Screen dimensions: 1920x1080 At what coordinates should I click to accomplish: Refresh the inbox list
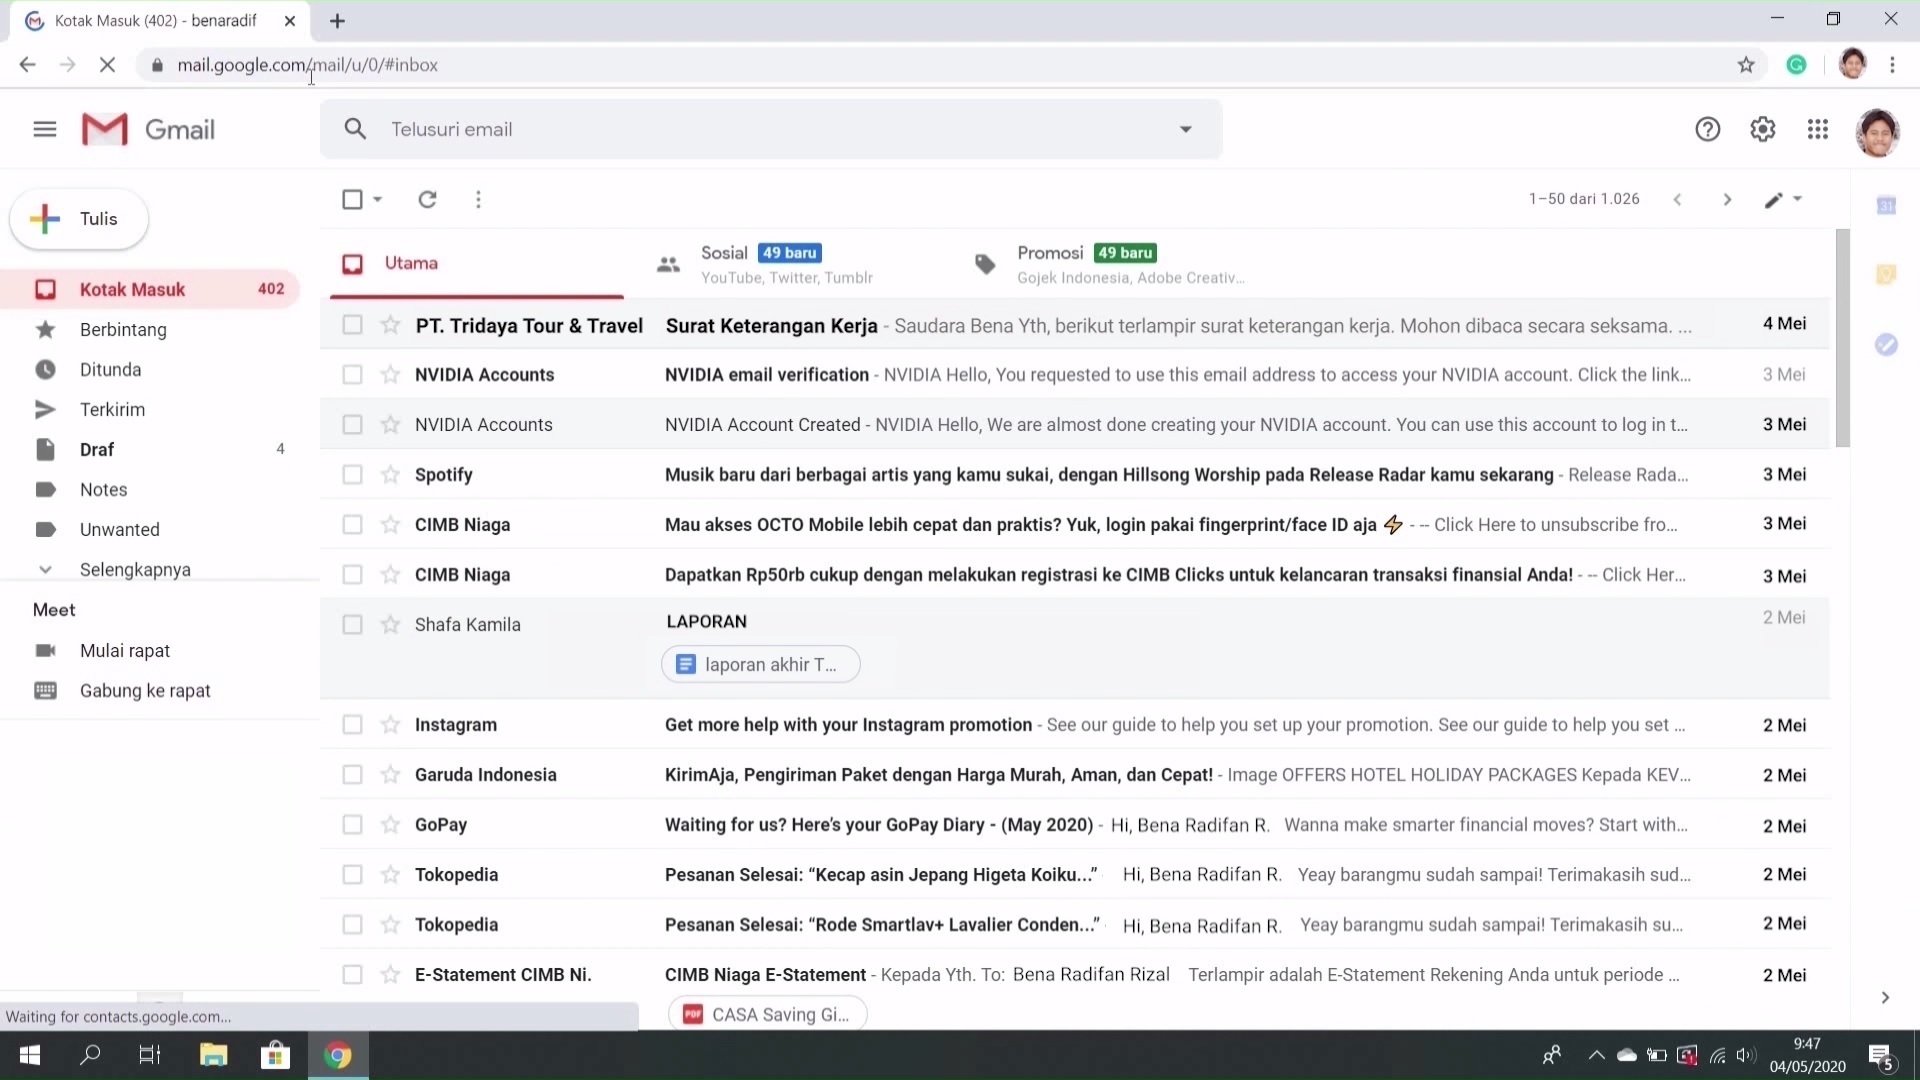pyautogui.click(x=427, y=199)
